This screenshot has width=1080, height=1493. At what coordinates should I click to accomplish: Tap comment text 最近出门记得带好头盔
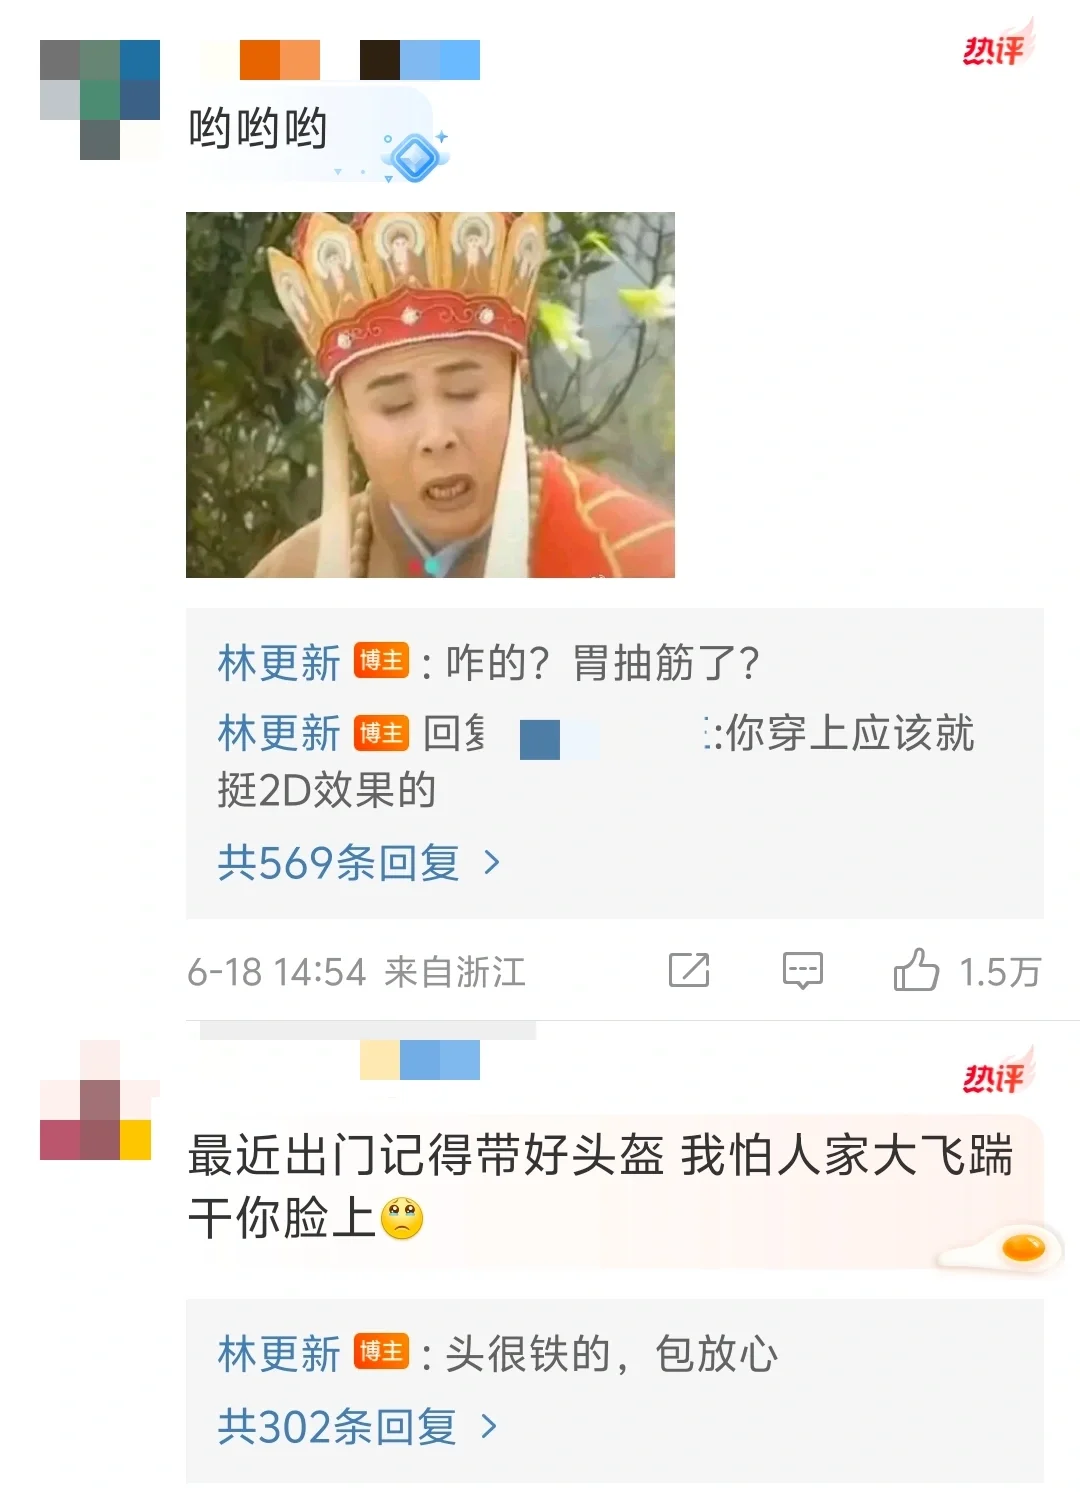coord(426,1155)
